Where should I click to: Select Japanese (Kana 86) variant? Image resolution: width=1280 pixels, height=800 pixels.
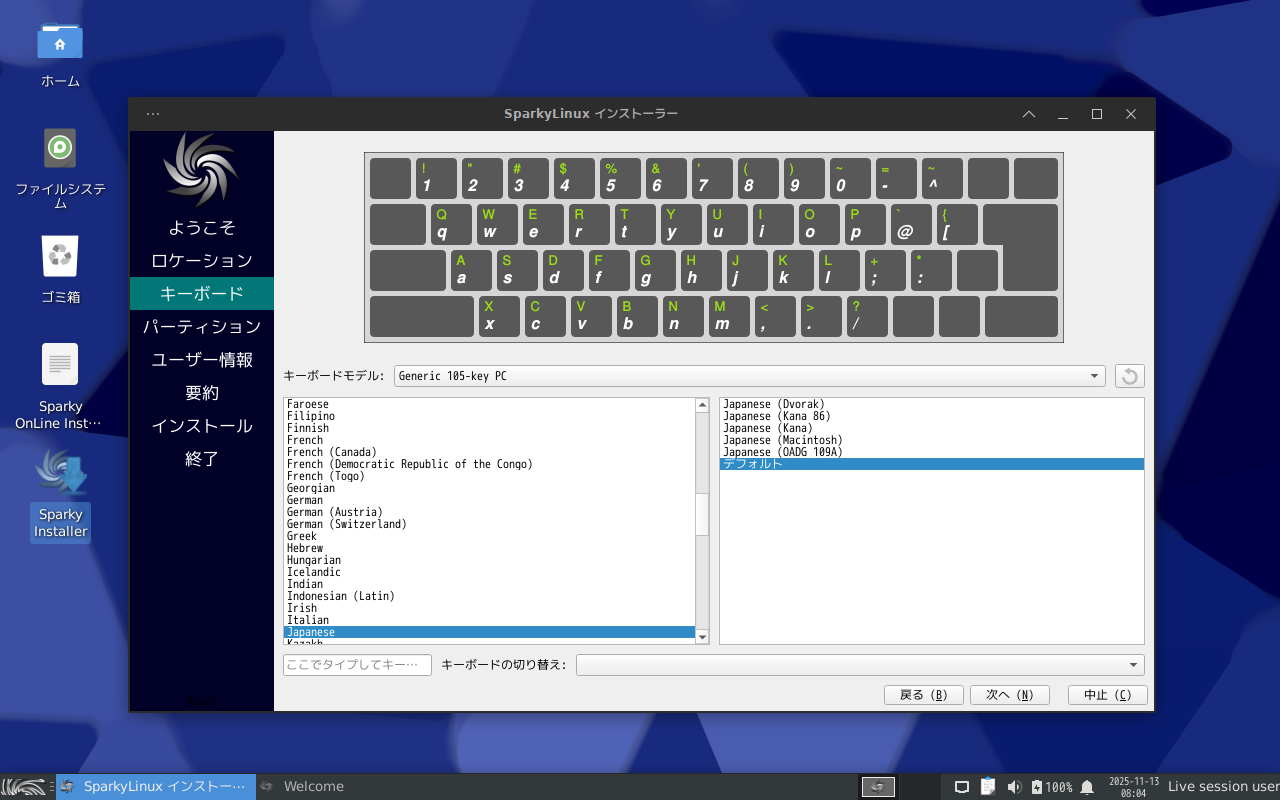click(x=777, y=416)
